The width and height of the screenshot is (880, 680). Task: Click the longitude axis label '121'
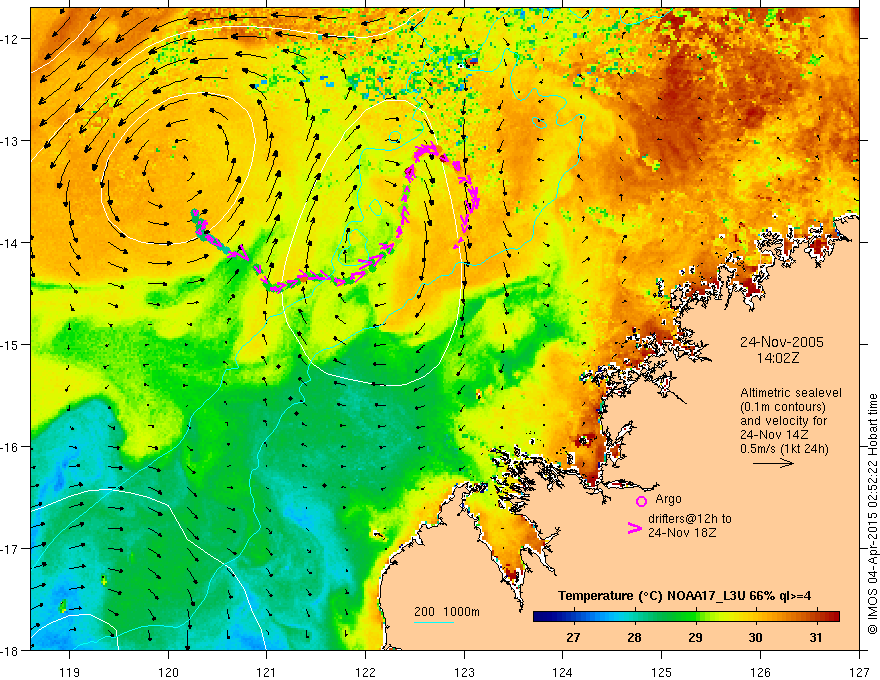[x=267, y=673]
